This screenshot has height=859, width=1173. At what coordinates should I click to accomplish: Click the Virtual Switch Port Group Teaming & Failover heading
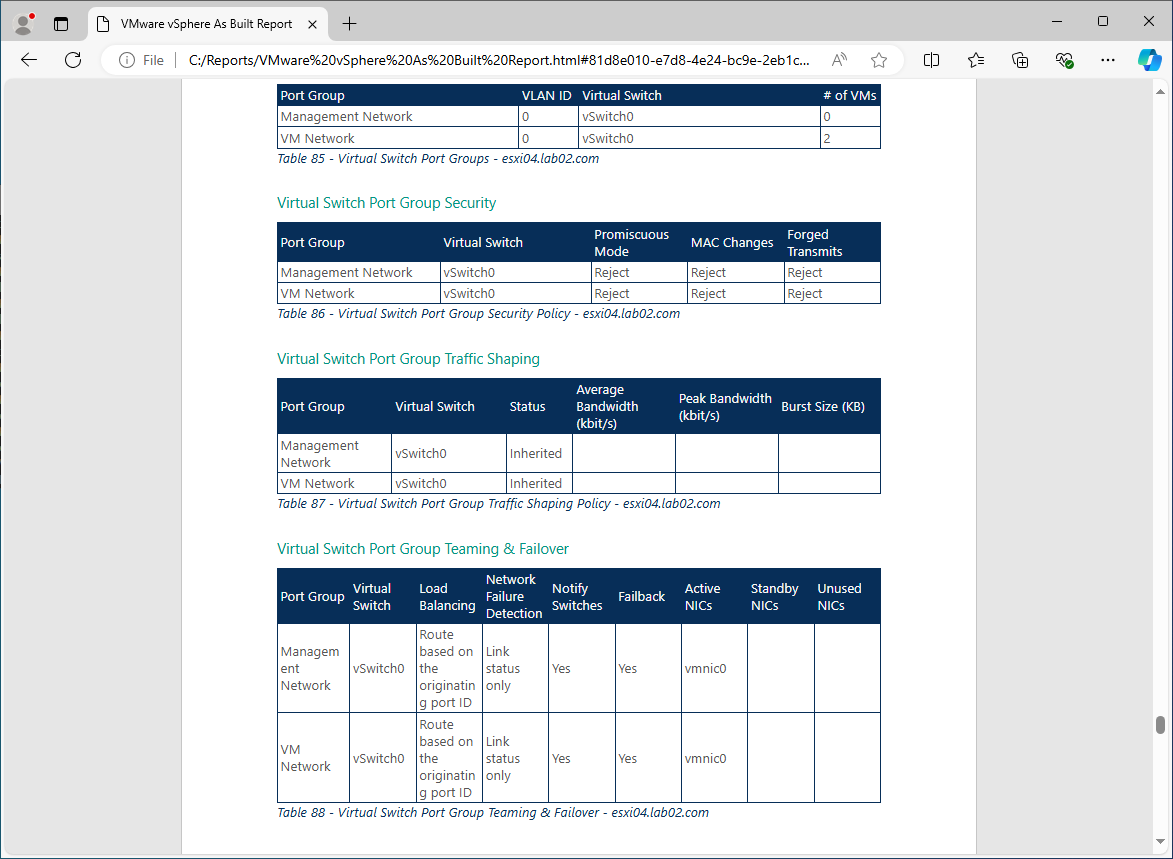(x=423, y=548)
